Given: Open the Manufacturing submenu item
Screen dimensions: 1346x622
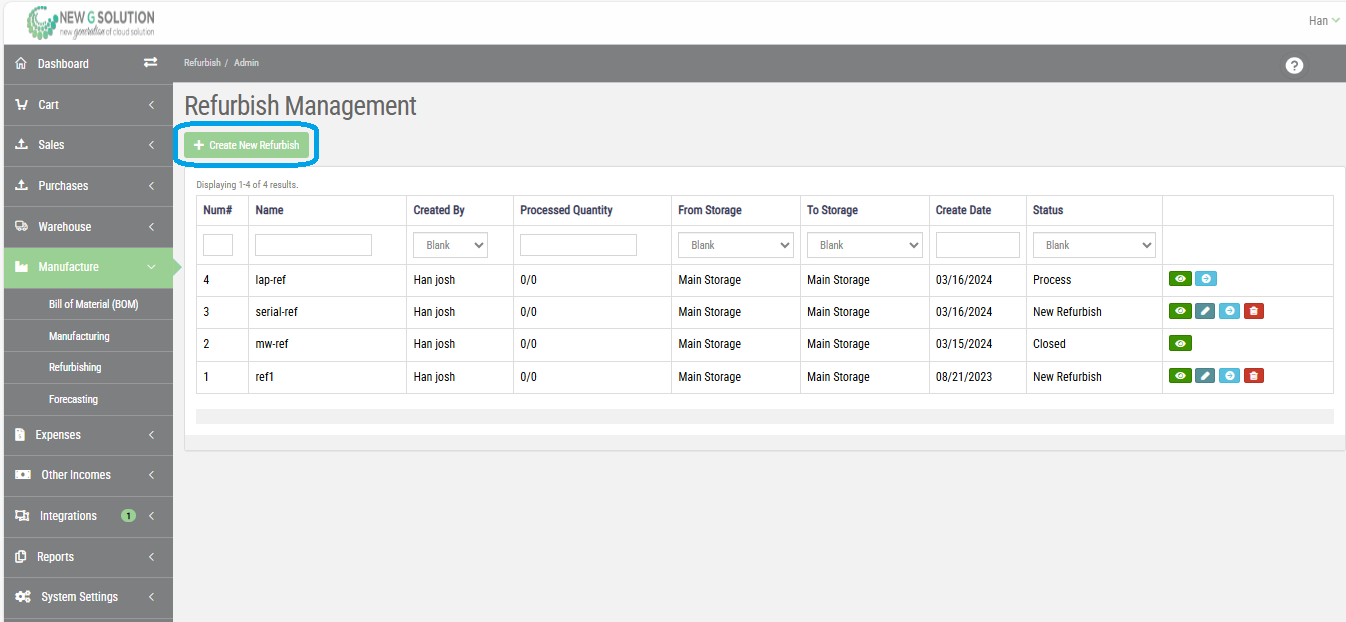Looking at the screenshot, I should pos(79,336).
